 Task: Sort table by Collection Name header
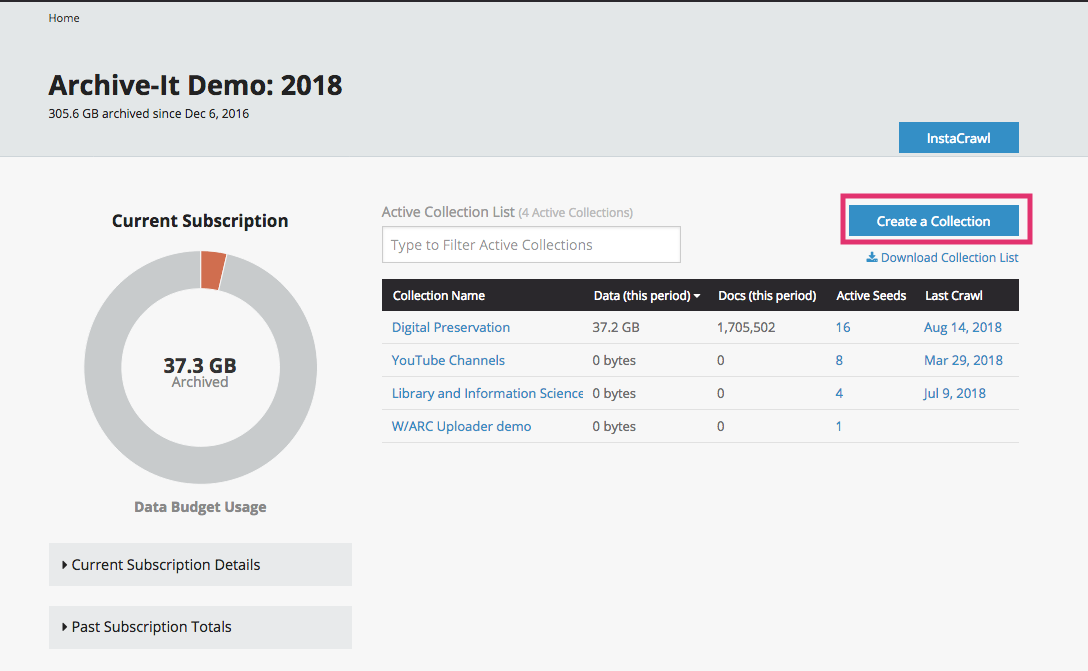pyautogui.click(x=439, y=295)
